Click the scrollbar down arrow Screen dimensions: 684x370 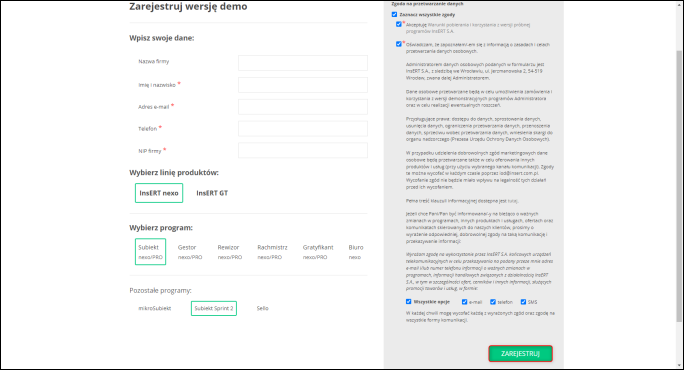679,366
